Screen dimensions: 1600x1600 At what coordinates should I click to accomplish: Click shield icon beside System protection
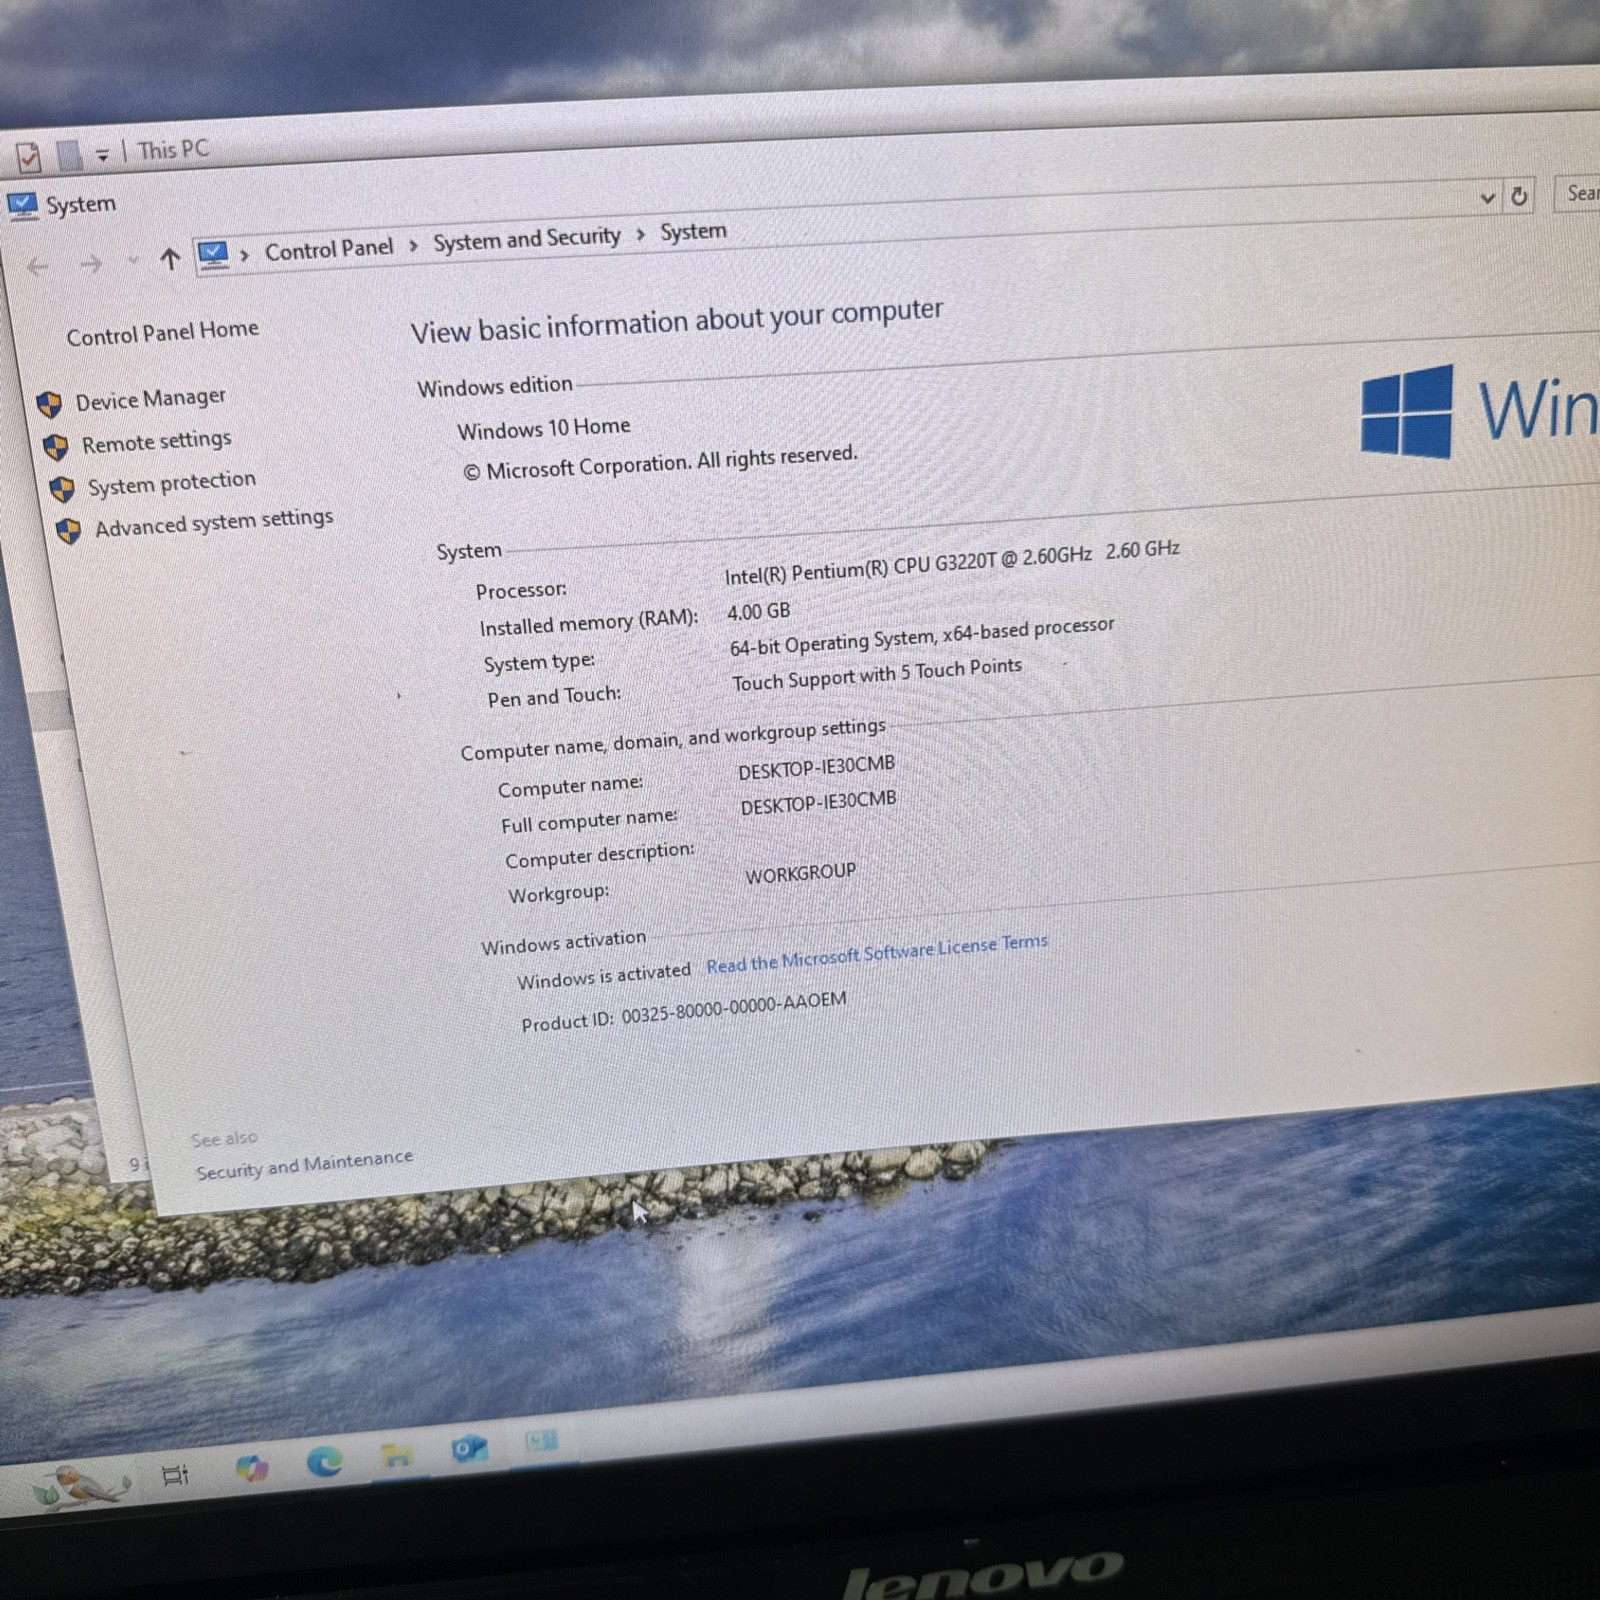tap(62, 489)
